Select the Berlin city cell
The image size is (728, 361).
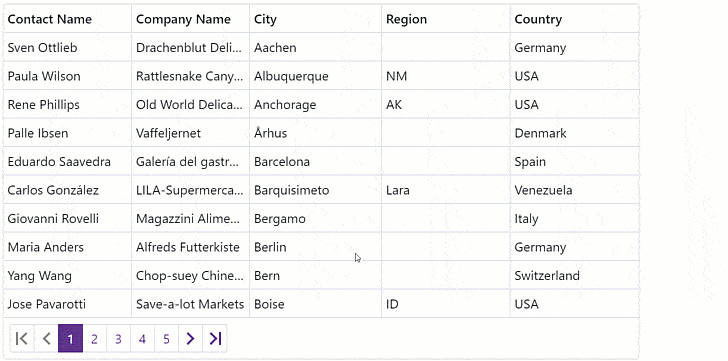[315, 247]
